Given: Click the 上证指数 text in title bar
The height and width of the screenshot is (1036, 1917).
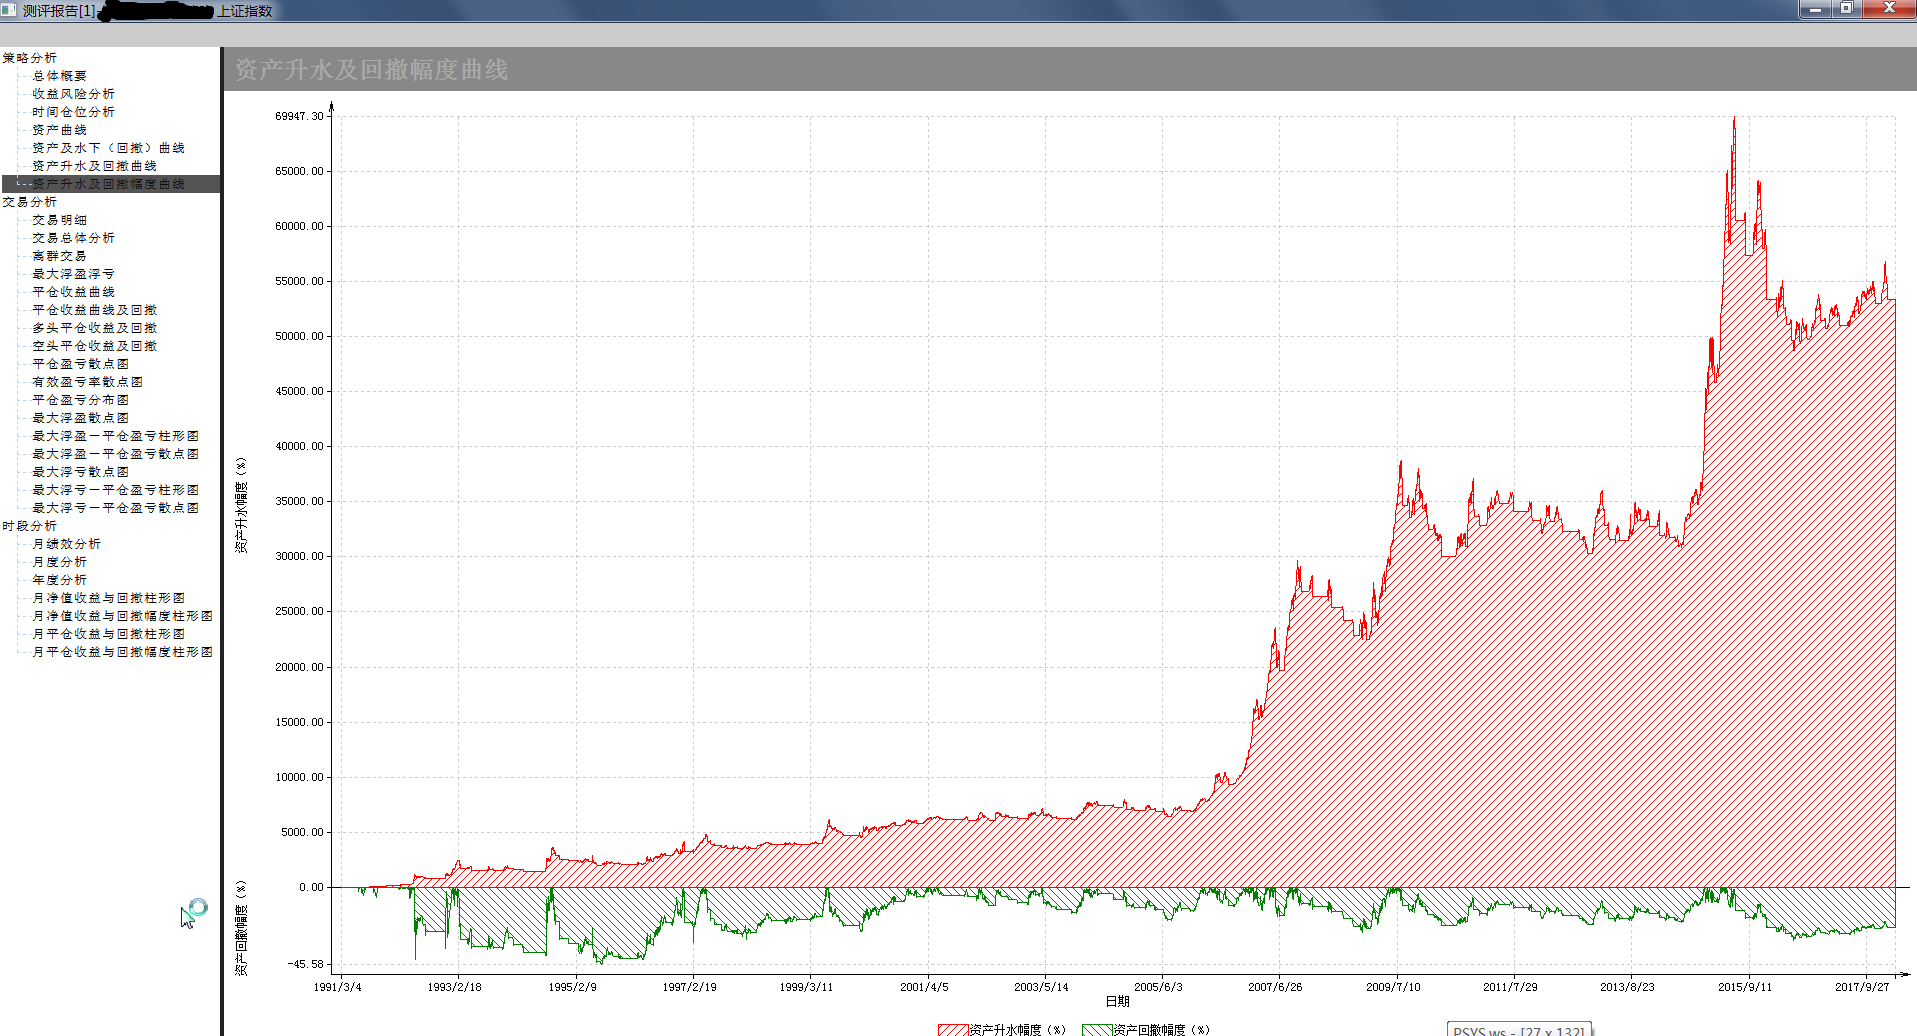Looking at the screenshot, I should click(x=245, y=11).
